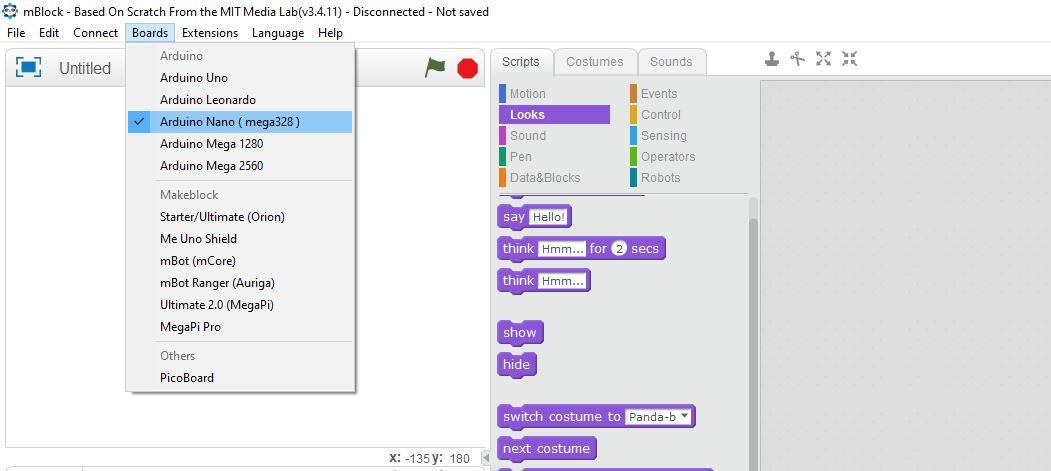Open the Connect menu
This screenshot has height=471, width=1051.
95,33
